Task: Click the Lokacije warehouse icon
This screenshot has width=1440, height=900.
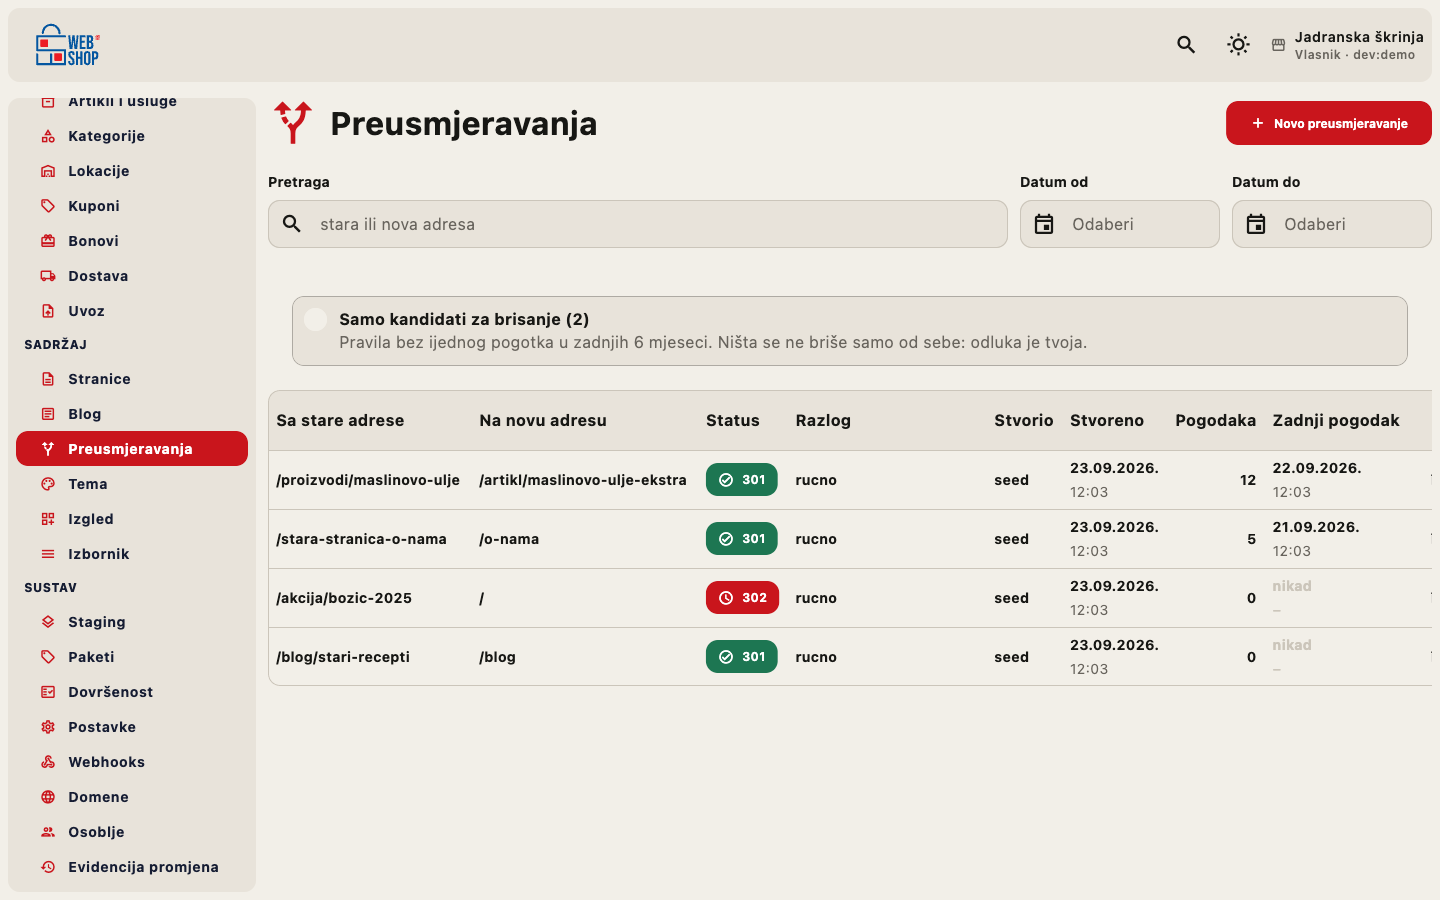Action: (48, 171)
